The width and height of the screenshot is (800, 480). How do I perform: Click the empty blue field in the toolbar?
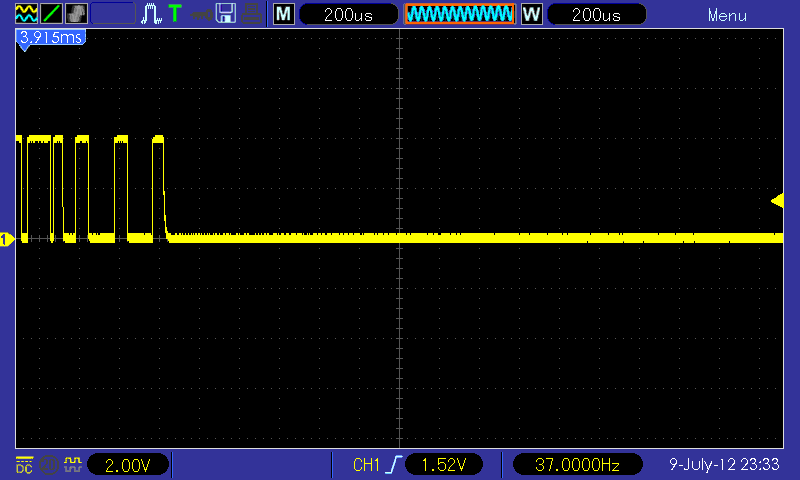point(113,14)
